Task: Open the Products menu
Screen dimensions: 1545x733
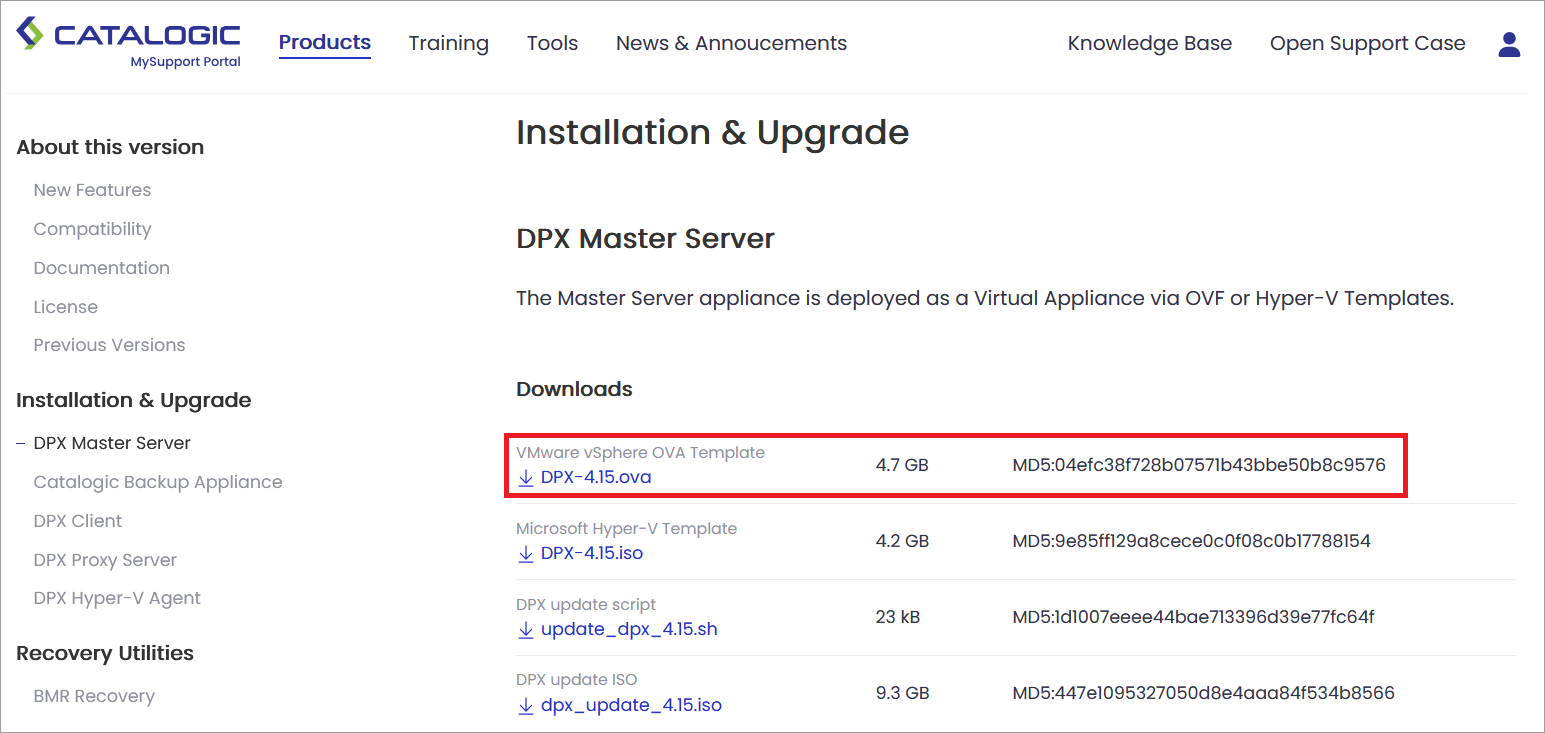Action: click(324, 43)
